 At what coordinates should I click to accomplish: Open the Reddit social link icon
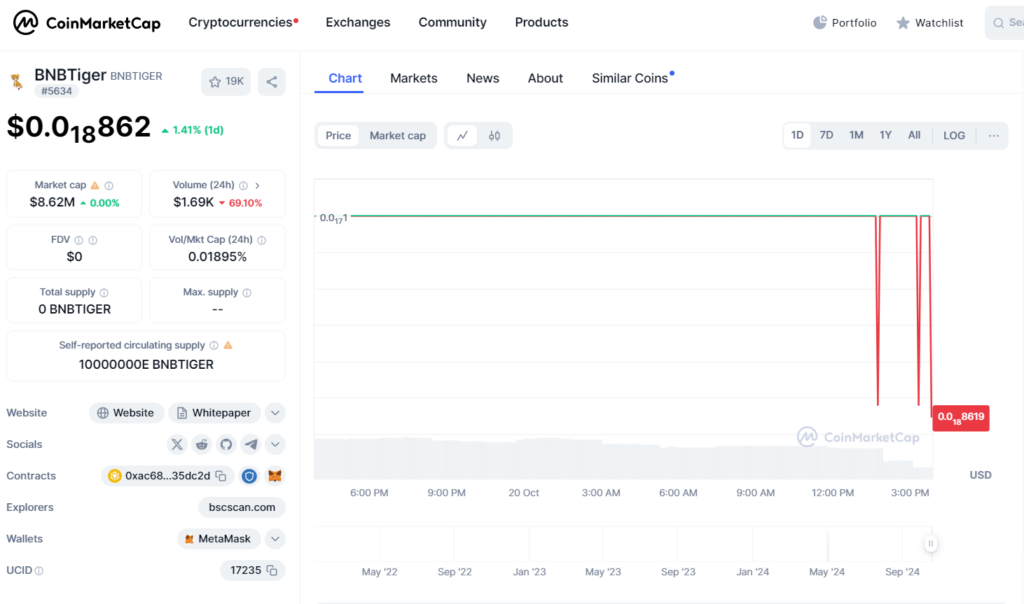202,444
